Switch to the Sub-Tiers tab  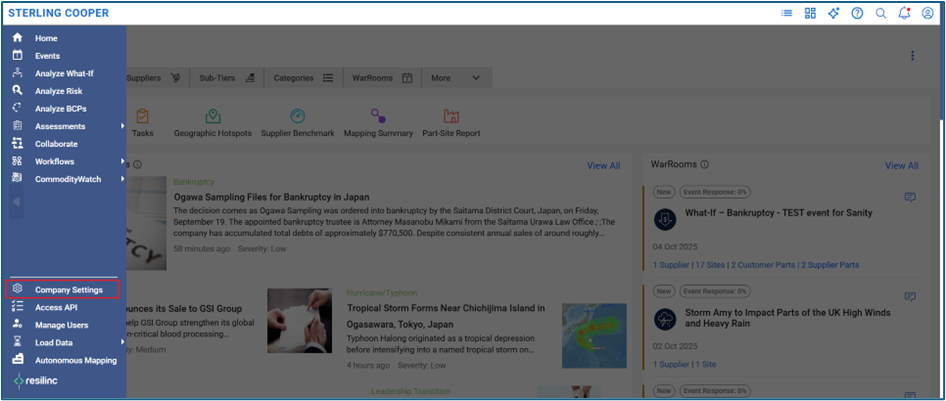coord(227,78)
